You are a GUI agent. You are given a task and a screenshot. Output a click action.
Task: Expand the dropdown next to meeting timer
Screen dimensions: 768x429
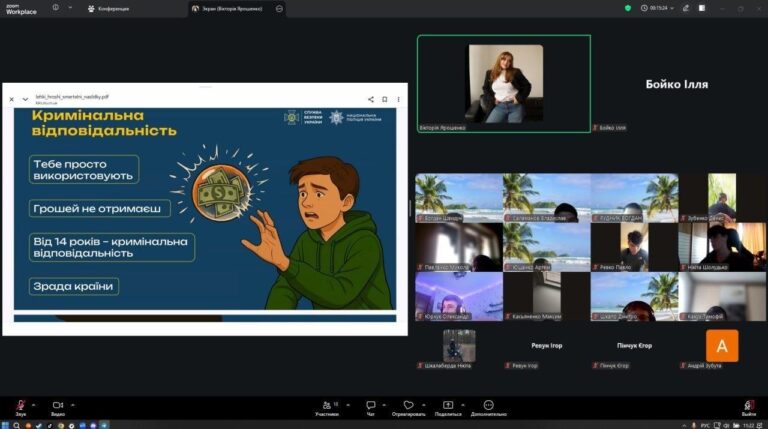click(678, 8)
